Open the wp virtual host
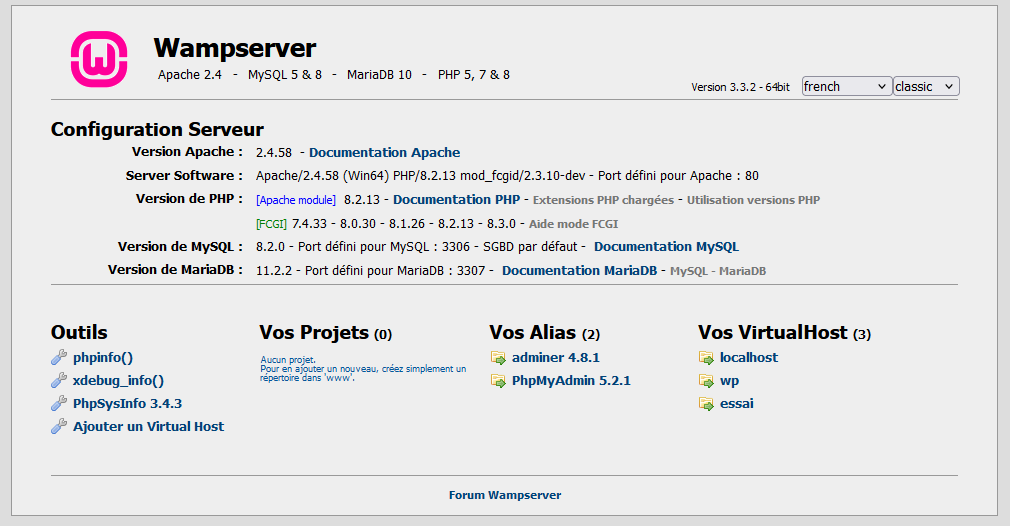Image resolution: width=1010 pixels, height=526 pixels. tap(729, 380)
